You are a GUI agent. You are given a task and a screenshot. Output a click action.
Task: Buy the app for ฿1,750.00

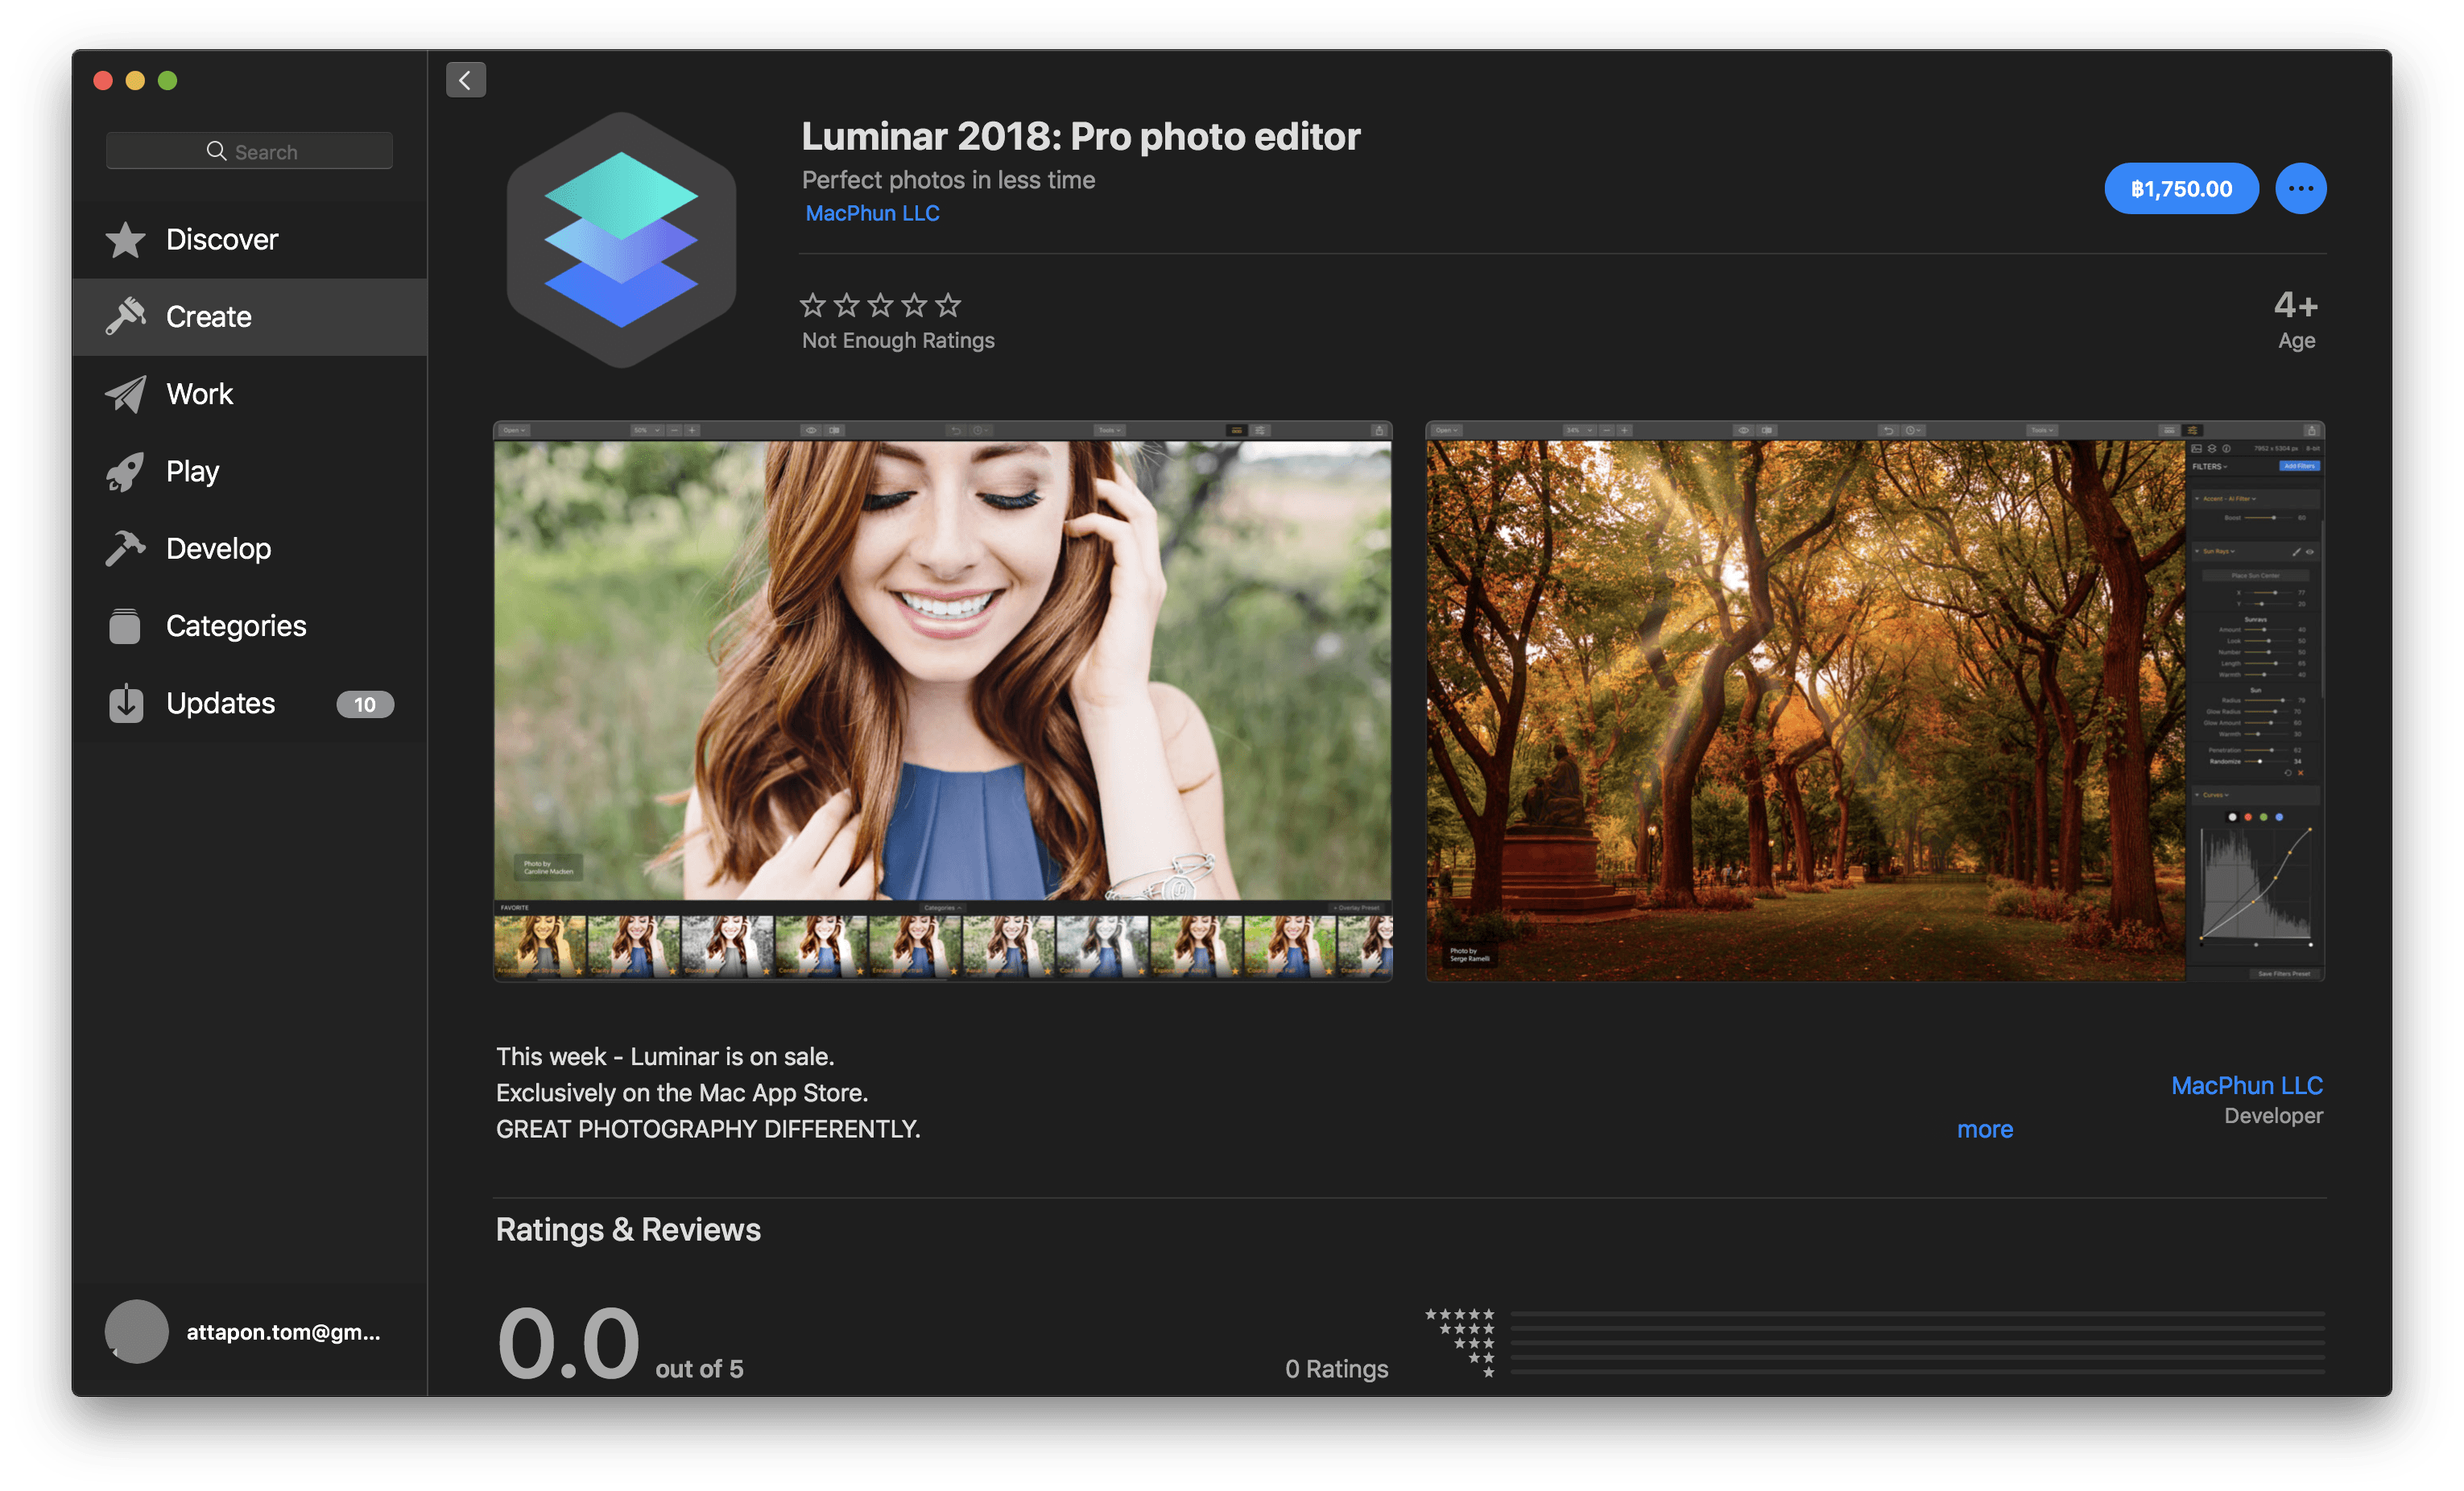pyautogui.click(x=2181, y=188)
